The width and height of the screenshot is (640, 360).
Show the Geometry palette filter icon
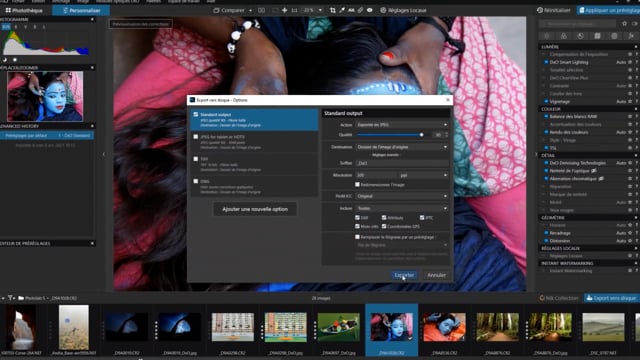(597, 36)
